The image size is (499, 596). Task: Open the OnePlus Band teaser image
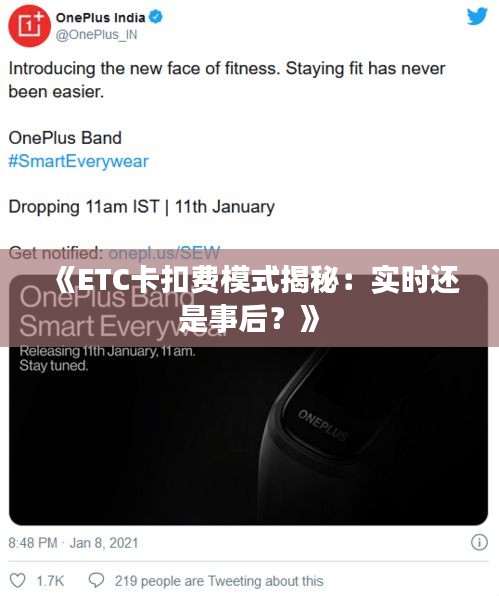[x=248, y=400]
